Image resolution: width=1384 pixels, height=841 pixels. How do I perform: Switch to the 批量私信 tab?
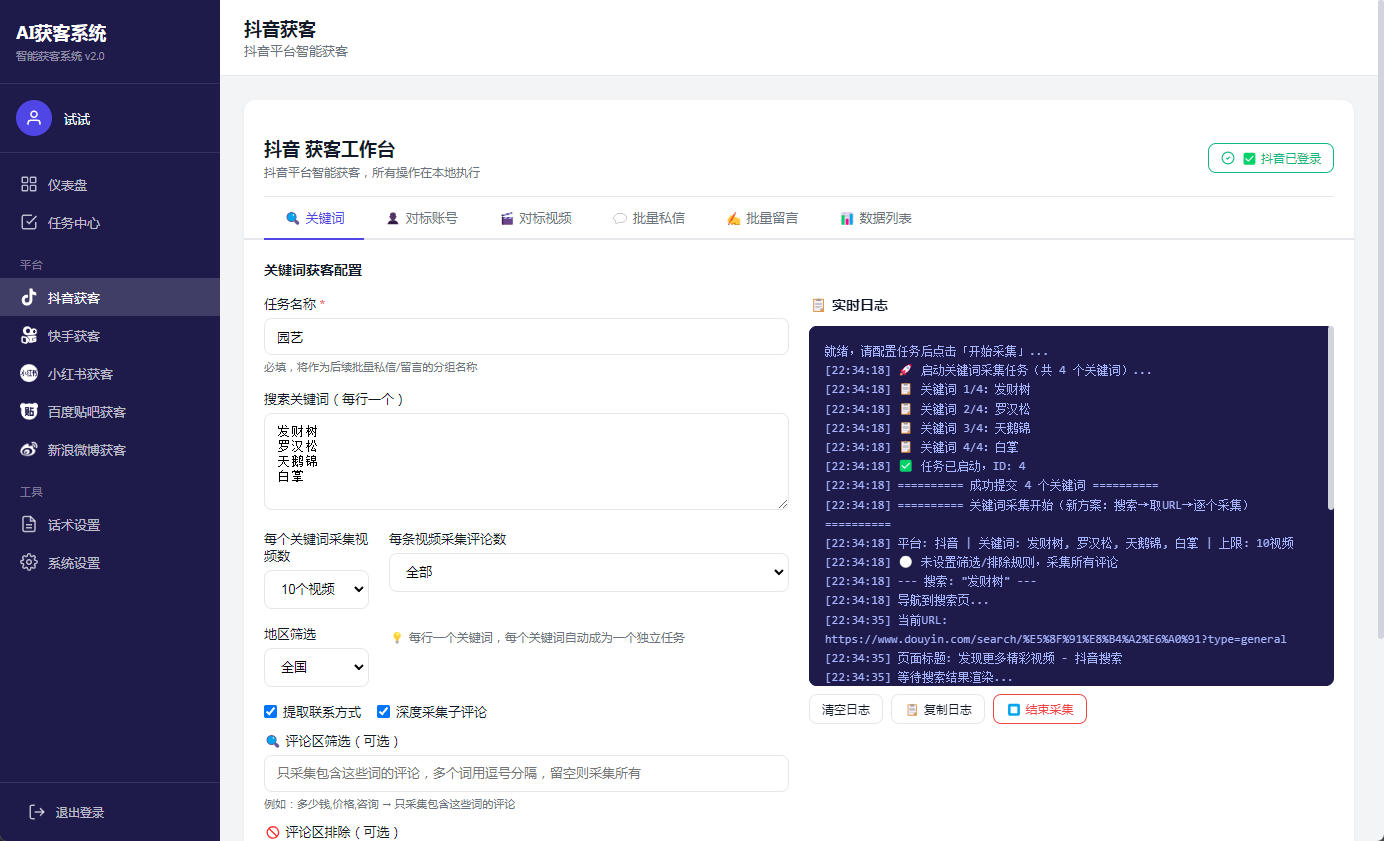pos(648,218)
